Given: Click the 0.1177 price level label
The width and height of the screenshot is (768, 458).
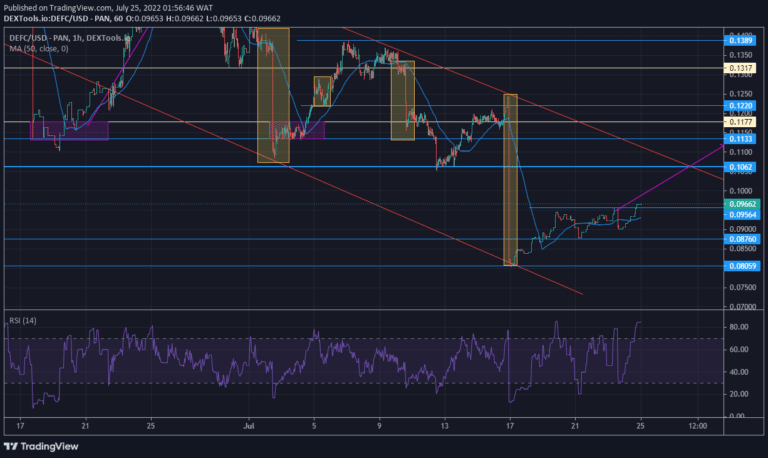Looking at the screenshot, I should coord(740,122).
